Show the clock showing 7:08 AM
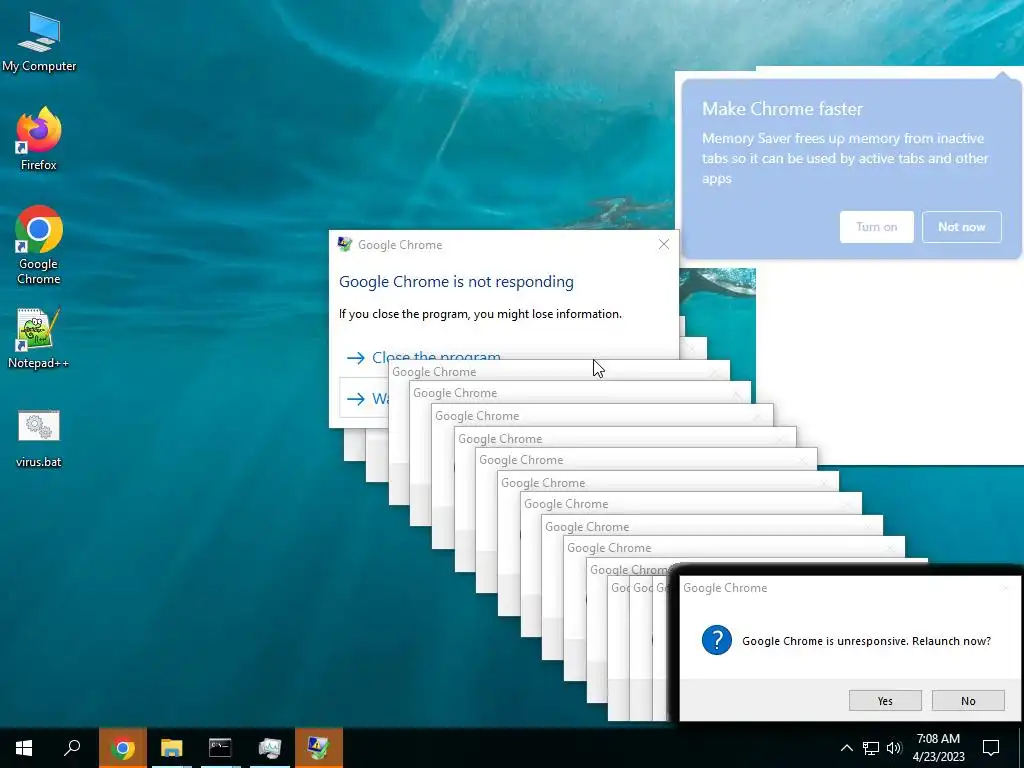The image size is (1024, 768). (x=938, y=748)
